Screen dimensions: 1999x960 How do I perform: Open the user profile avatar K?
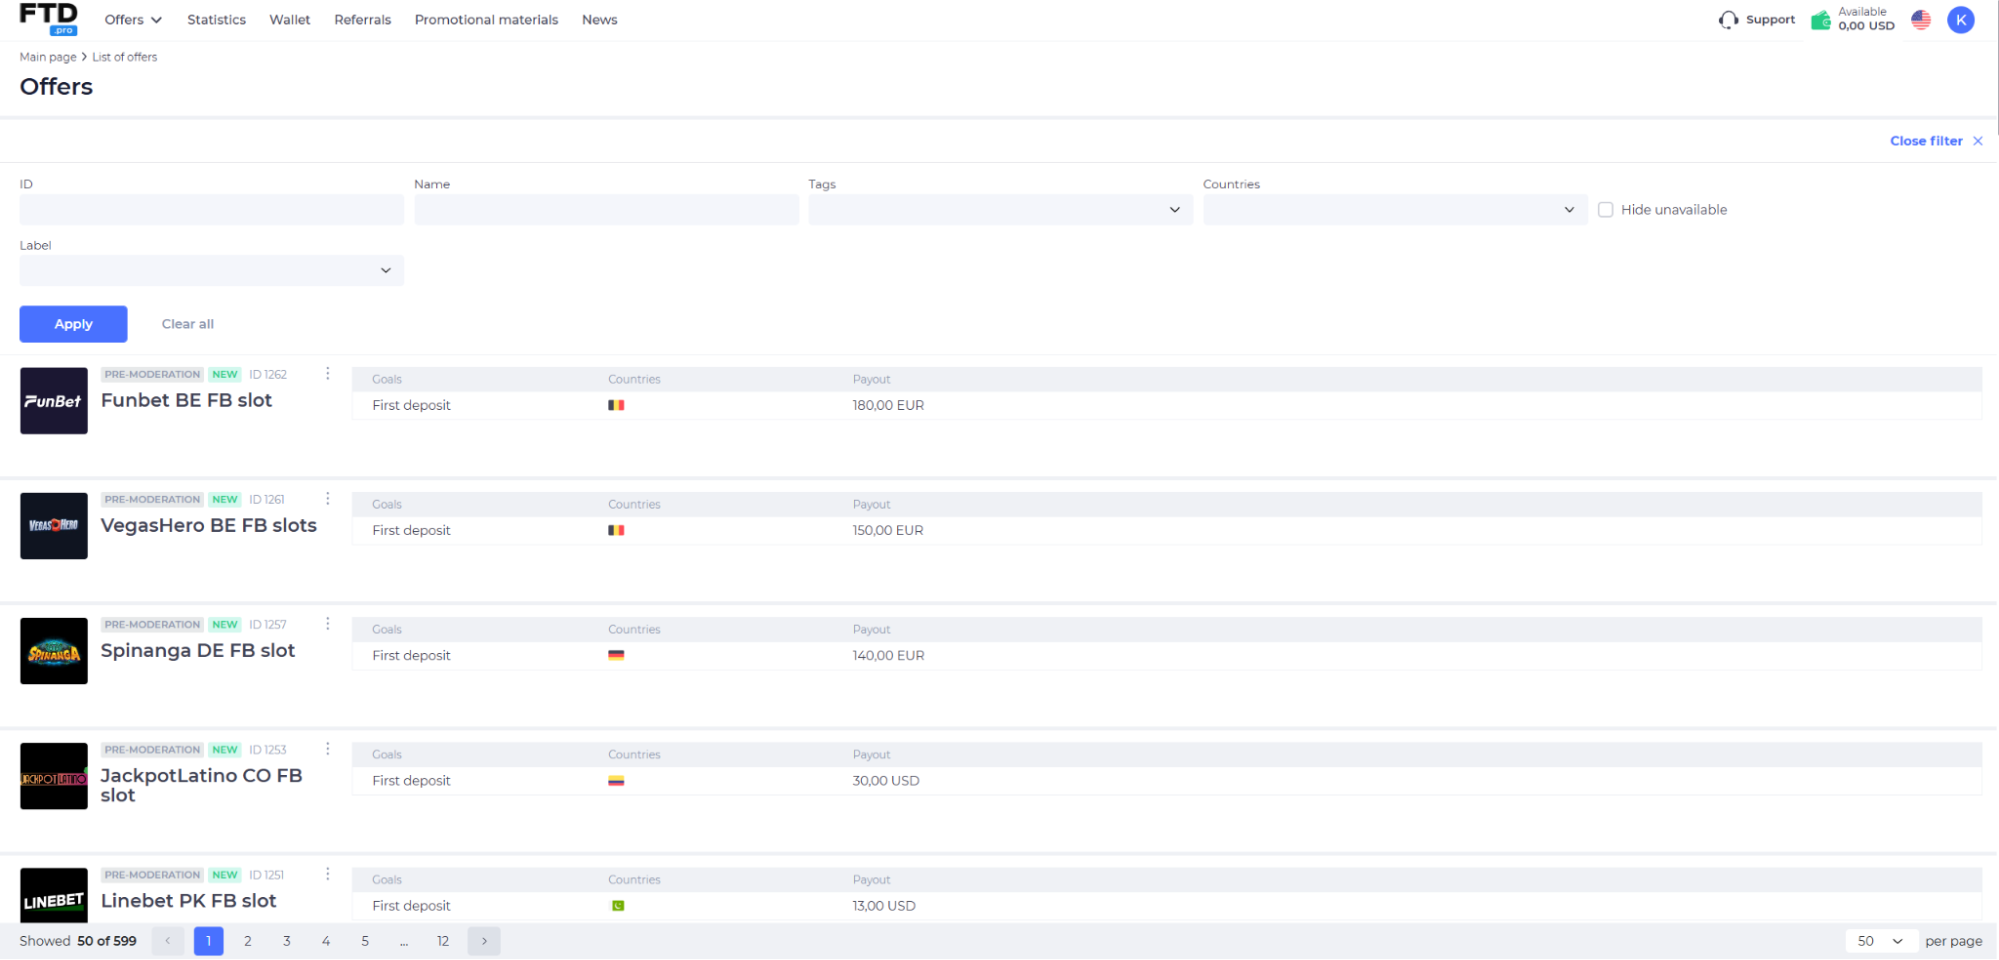click(1961, 20)
